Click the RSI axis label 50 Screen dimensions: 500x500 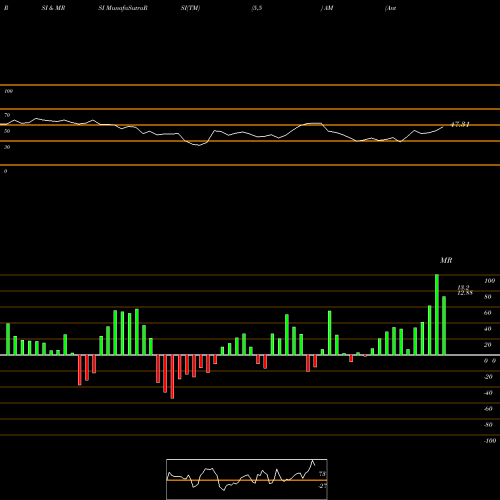click(7, 131)
